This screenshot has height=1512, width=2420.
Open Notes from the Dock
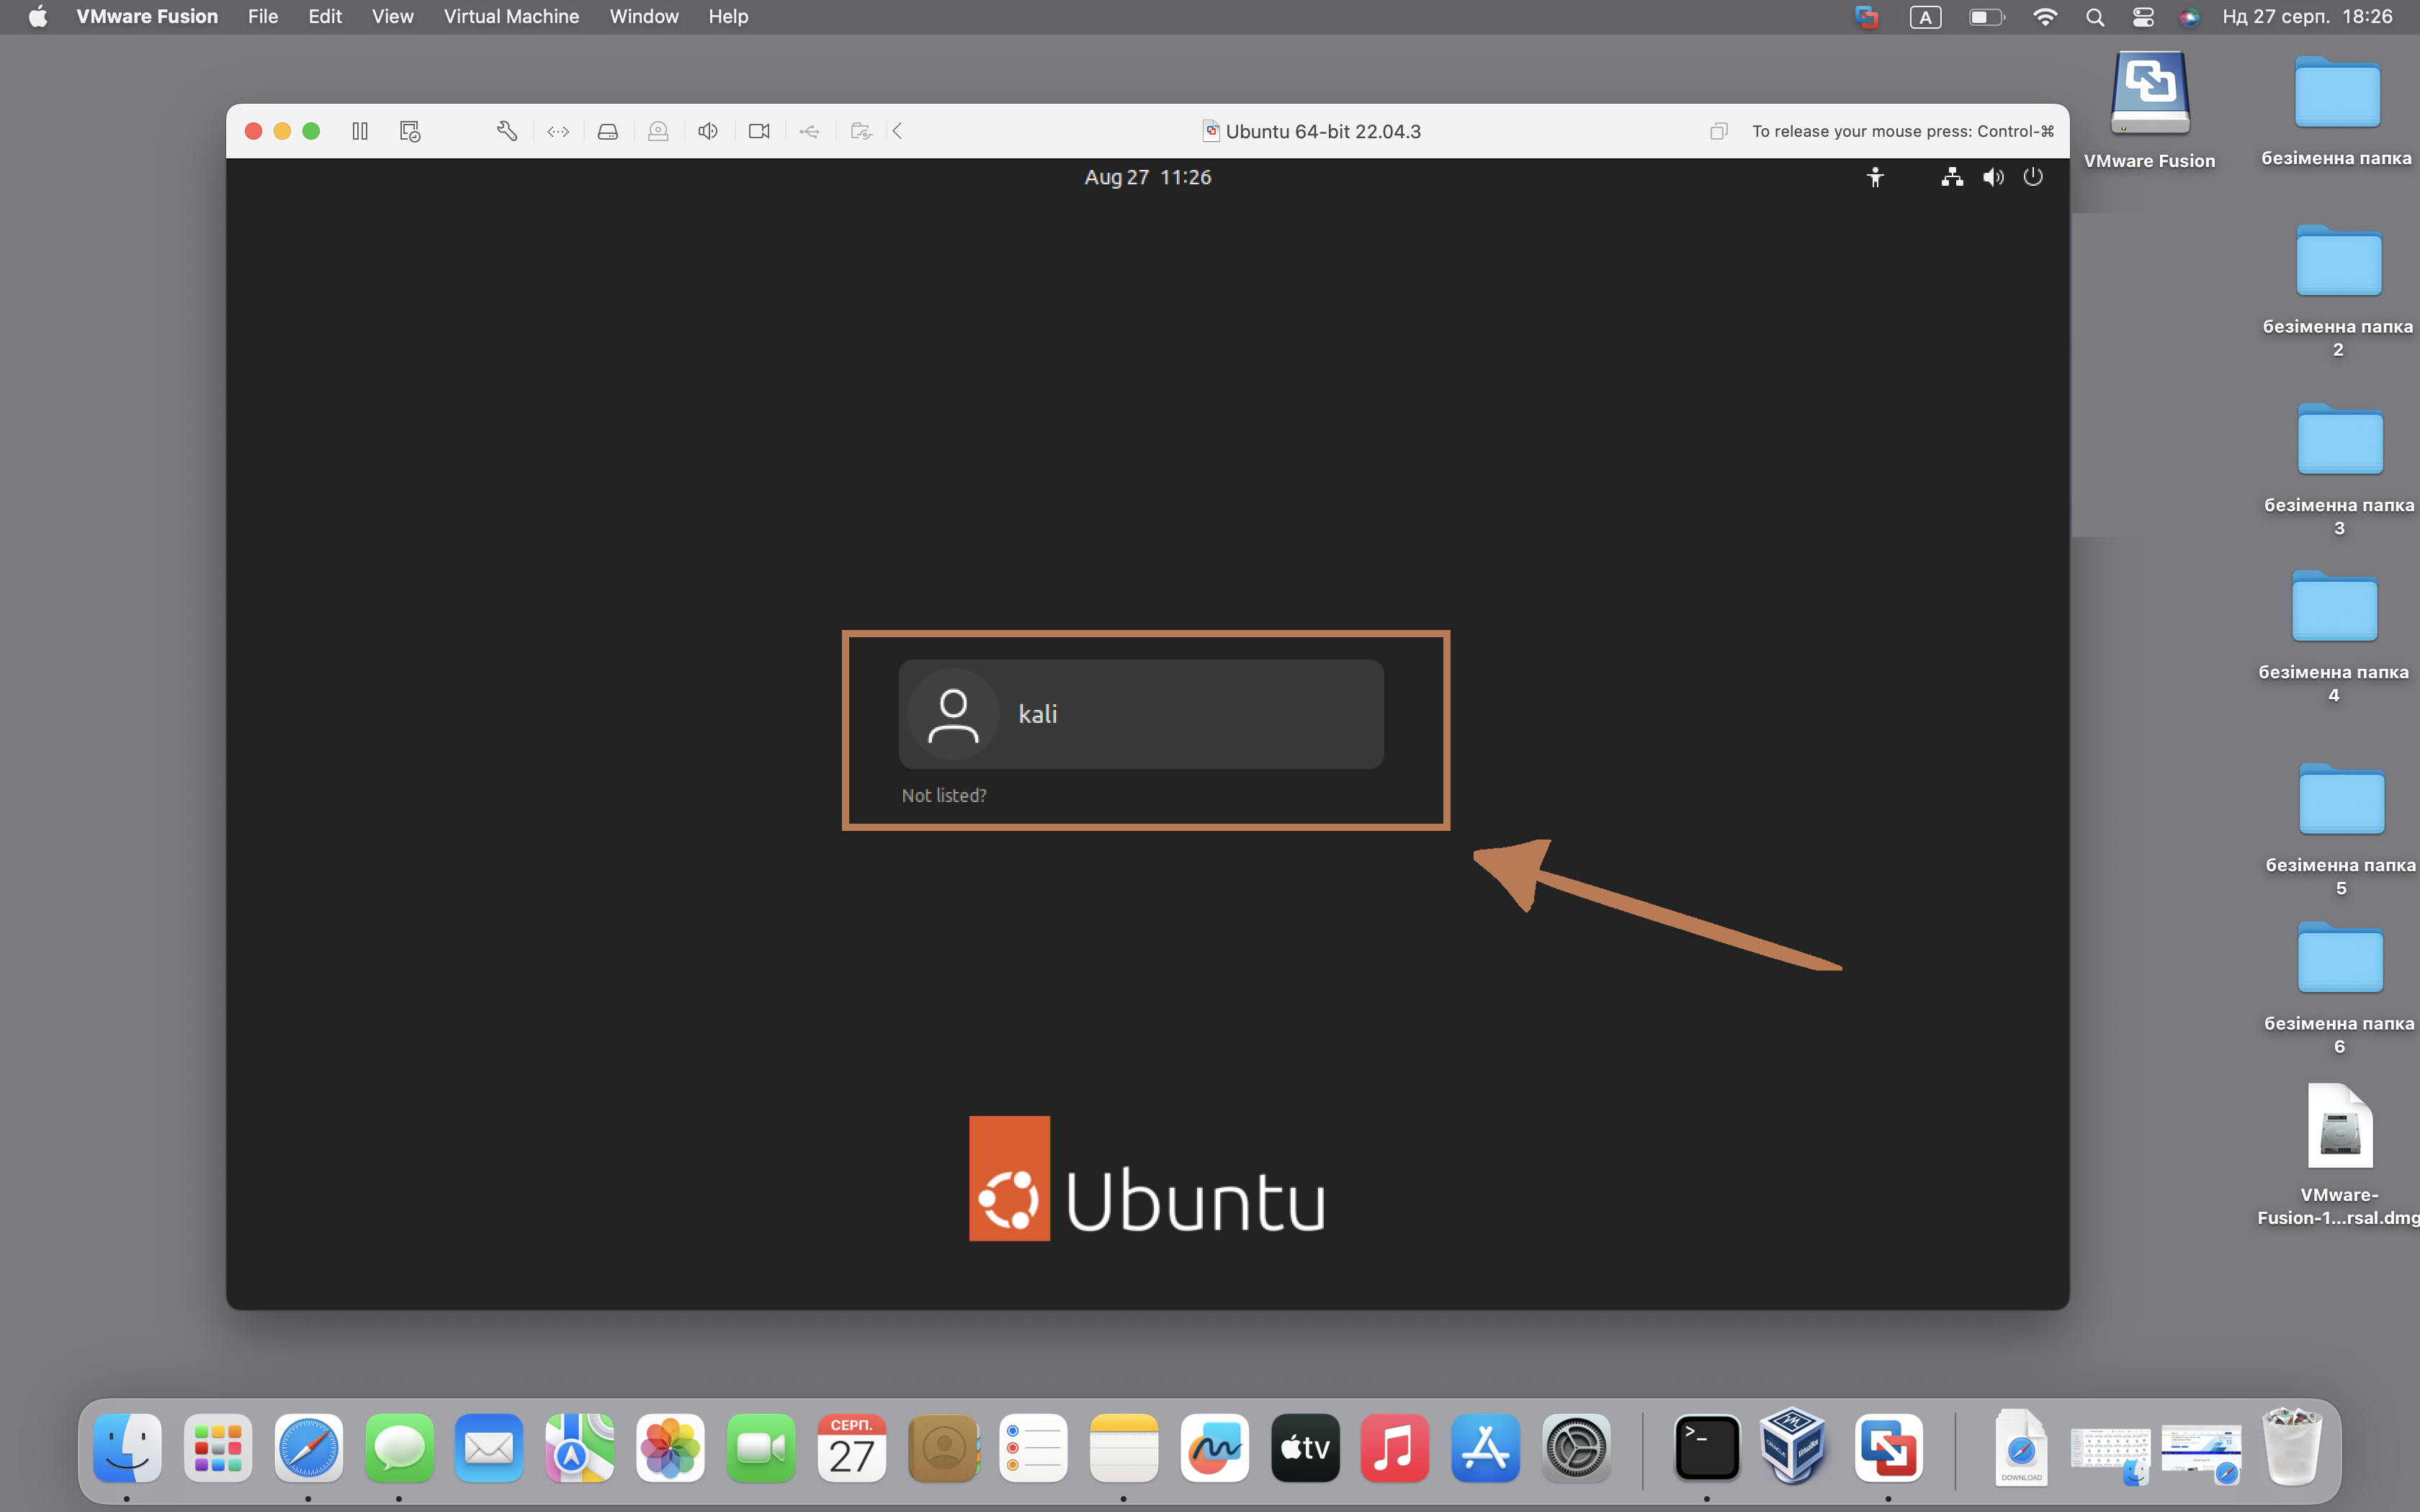point(1124,1447)
